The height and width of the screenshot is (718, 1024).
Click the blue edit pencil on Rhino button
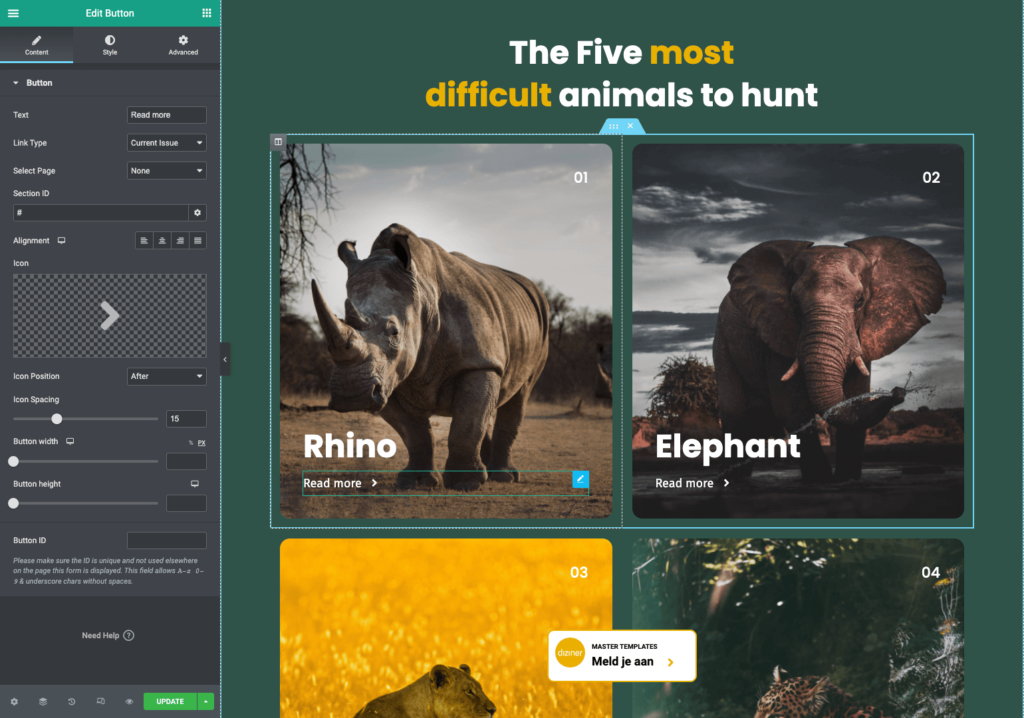point(580,479)
